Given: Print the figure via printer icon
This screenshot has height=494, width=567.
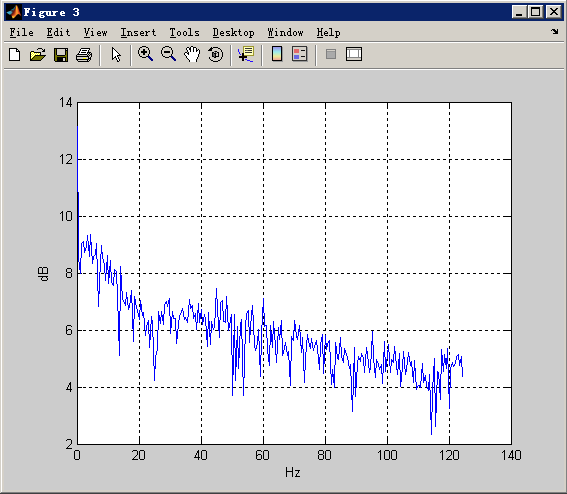Looking at the screenshot, I should coord(84,55).
